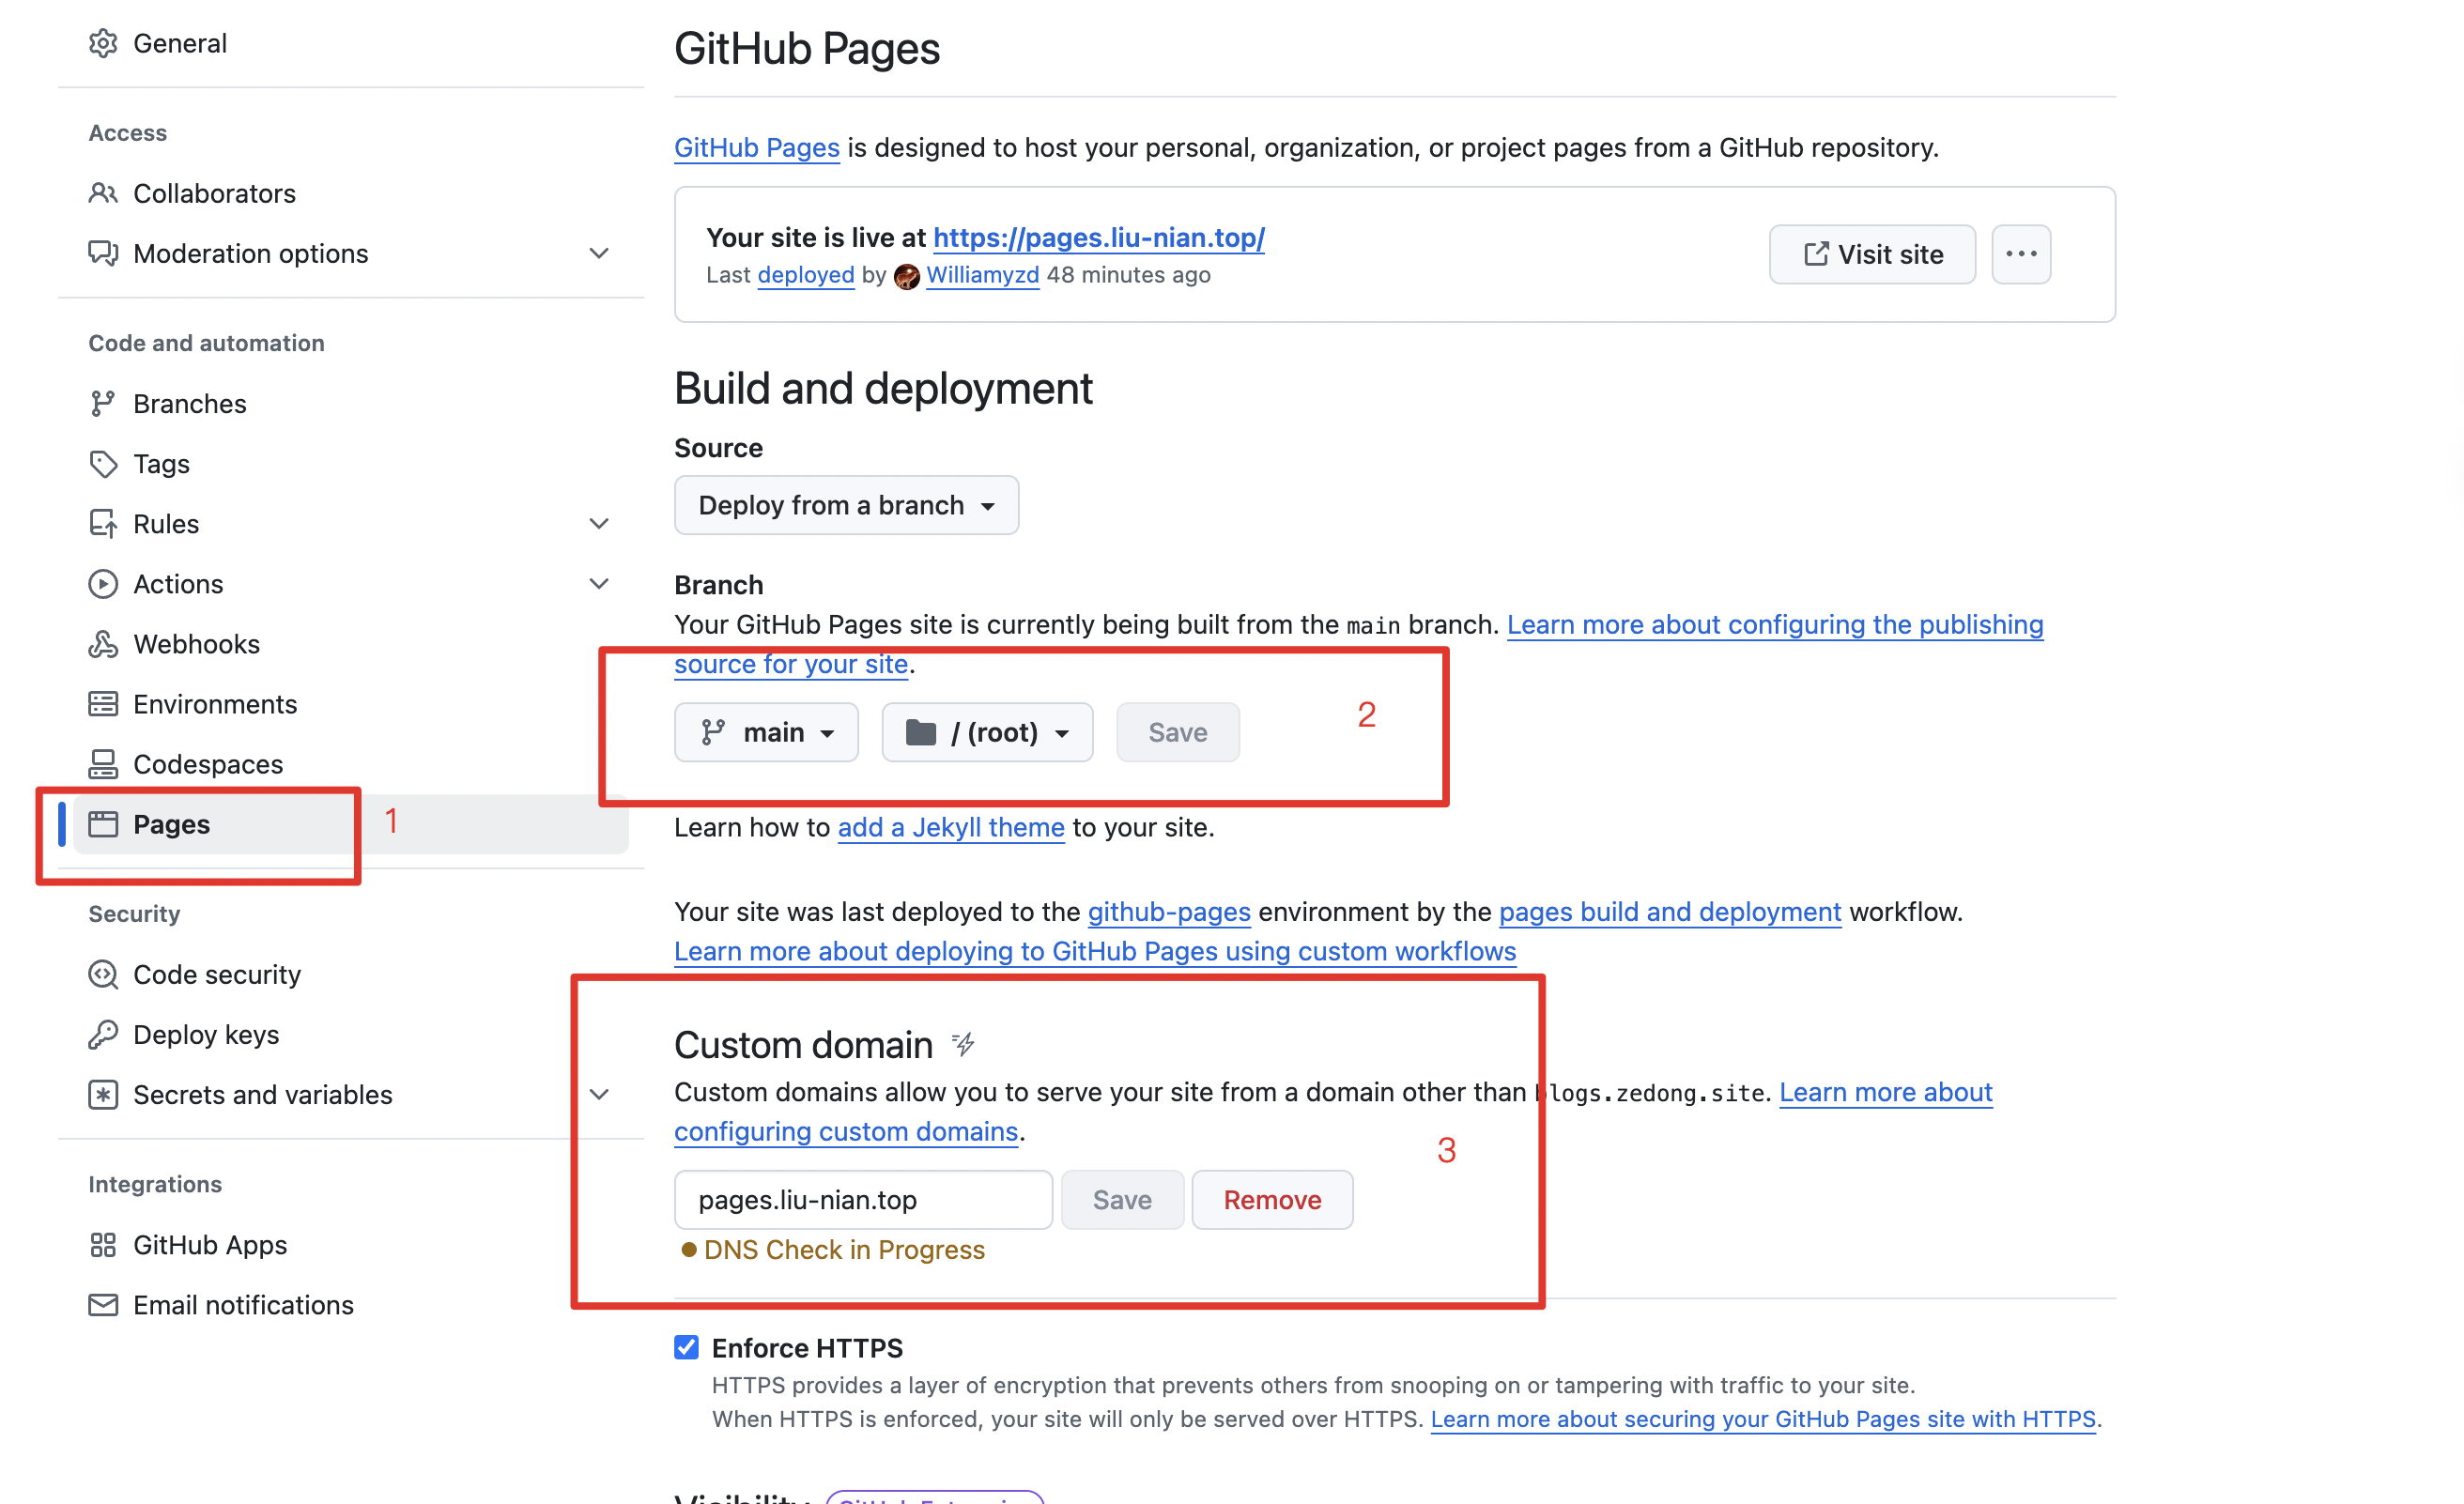Open Collaborators via its people icon

click(x=103, y=193)
